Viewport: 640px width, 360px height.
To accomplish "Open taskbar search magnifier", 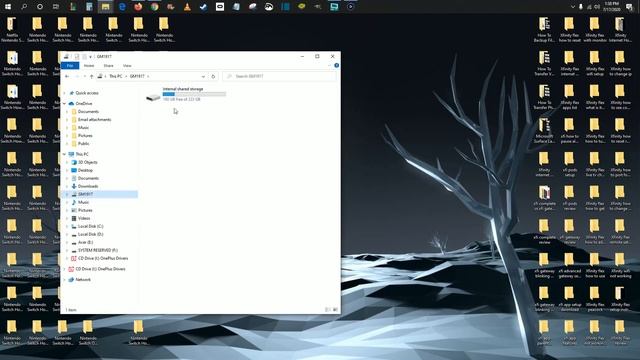I will [24, 7].
